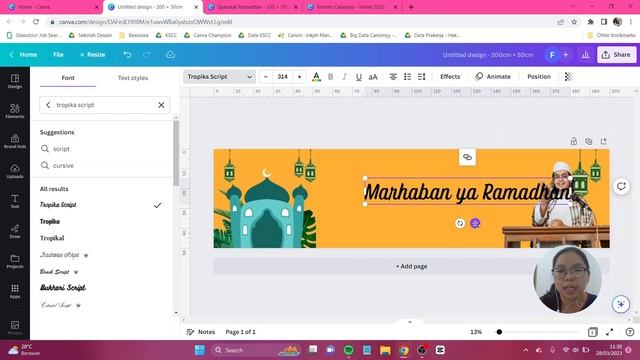Change text alignment
The height and width of the screenshot is (360, 640).
[x=393, y=77]
